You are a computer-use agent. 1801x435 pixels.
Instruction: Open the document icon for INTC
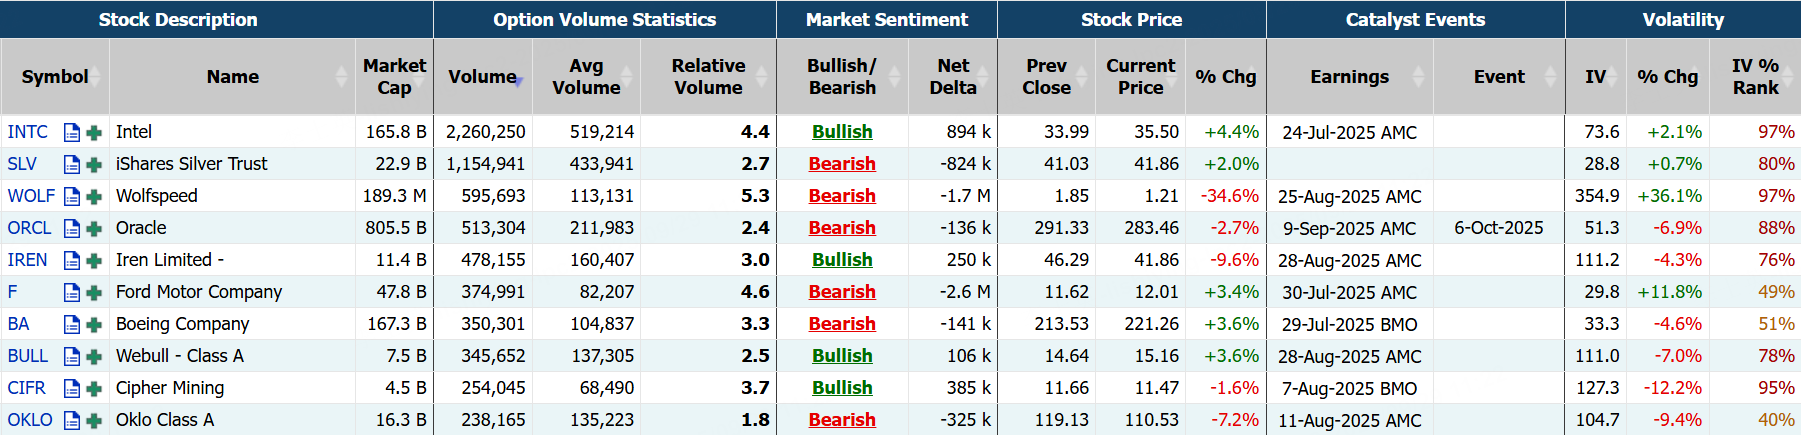[72, 132]
